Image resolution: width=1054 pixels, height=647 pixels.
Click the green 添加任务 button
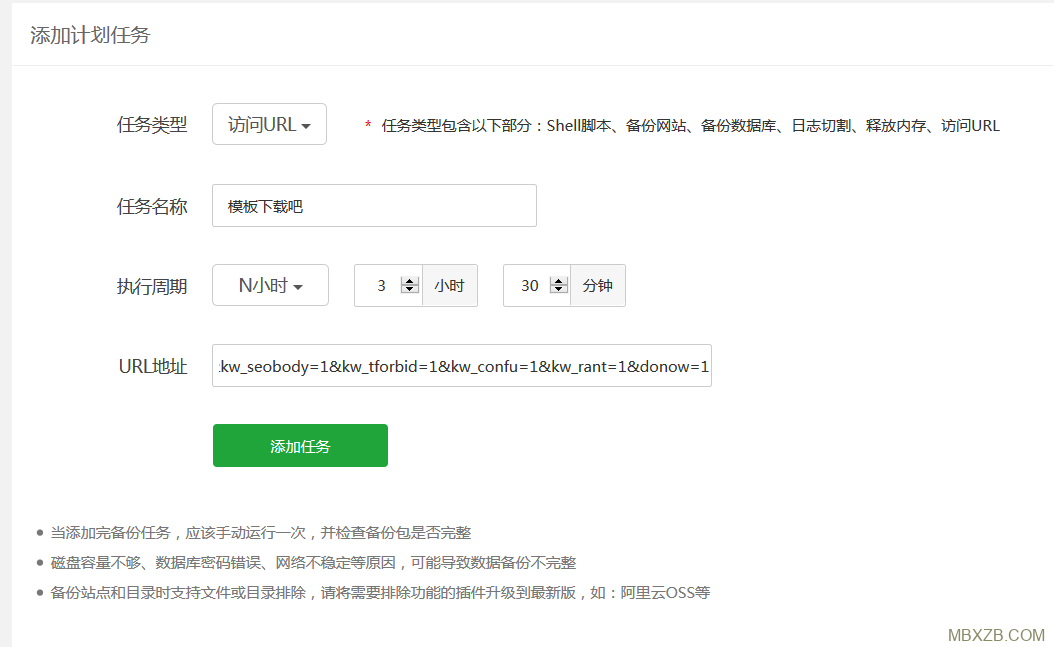point(300,445)
